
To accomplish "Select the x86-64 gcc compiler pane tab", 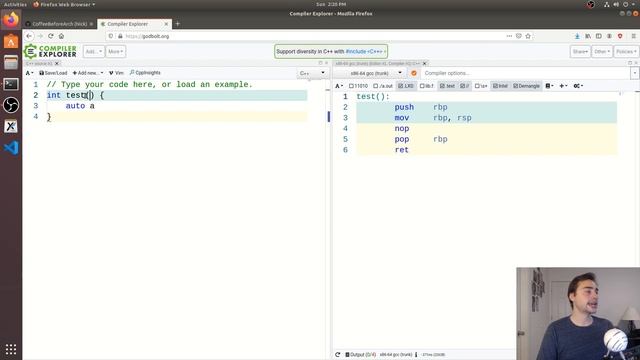I will tap(378, 63).
